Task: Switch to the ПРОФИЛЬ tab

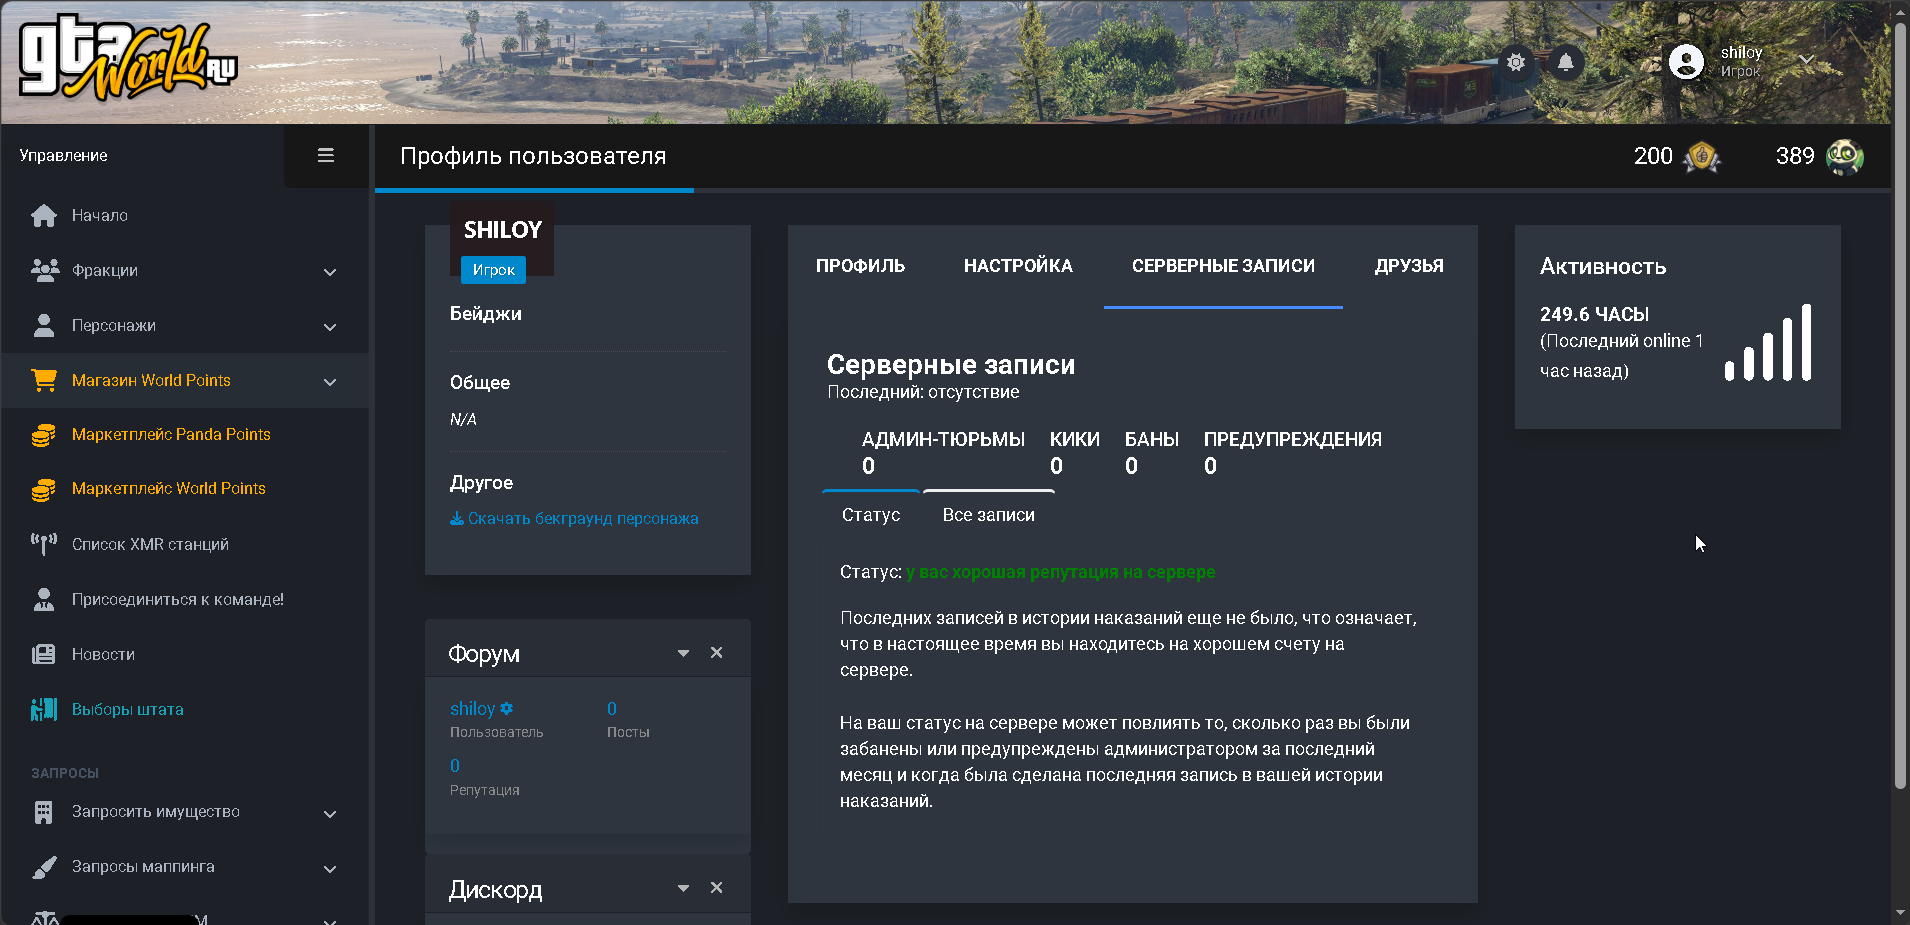Action: (x=860, y=266)
